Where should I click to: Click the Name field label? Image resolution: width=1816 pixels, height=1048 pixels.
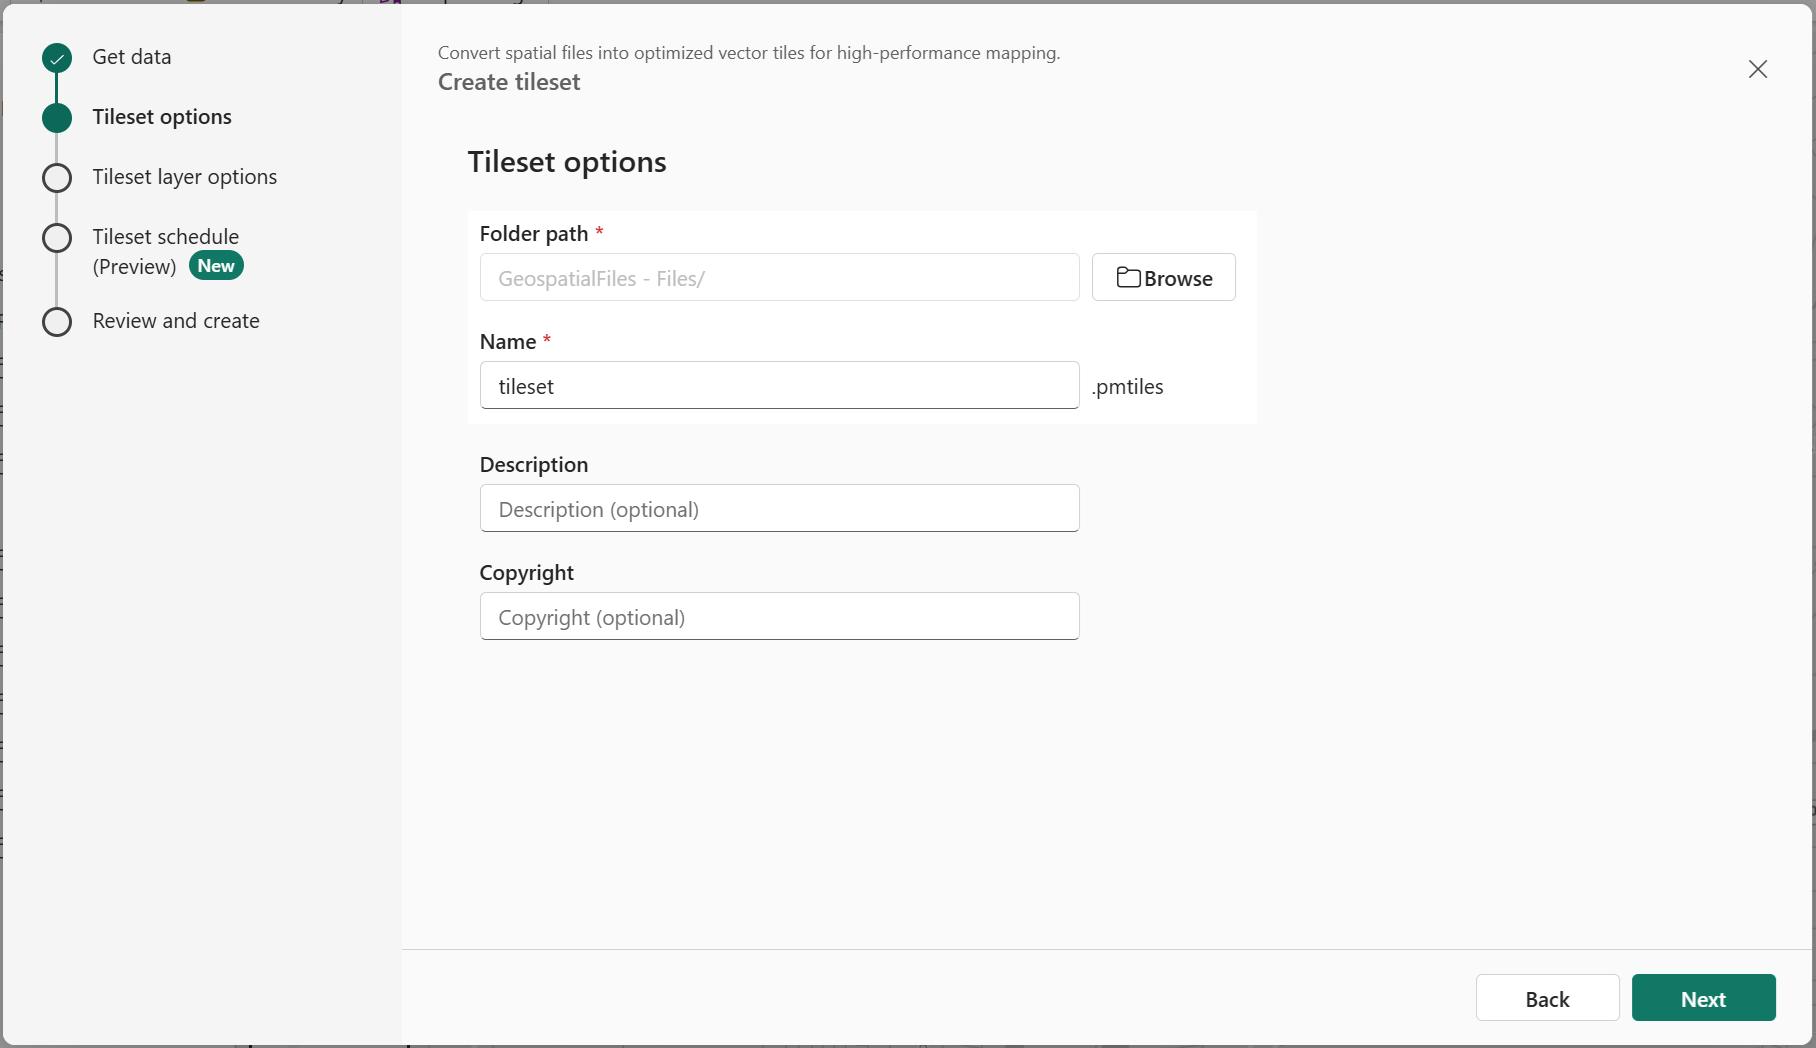point(508,342)
